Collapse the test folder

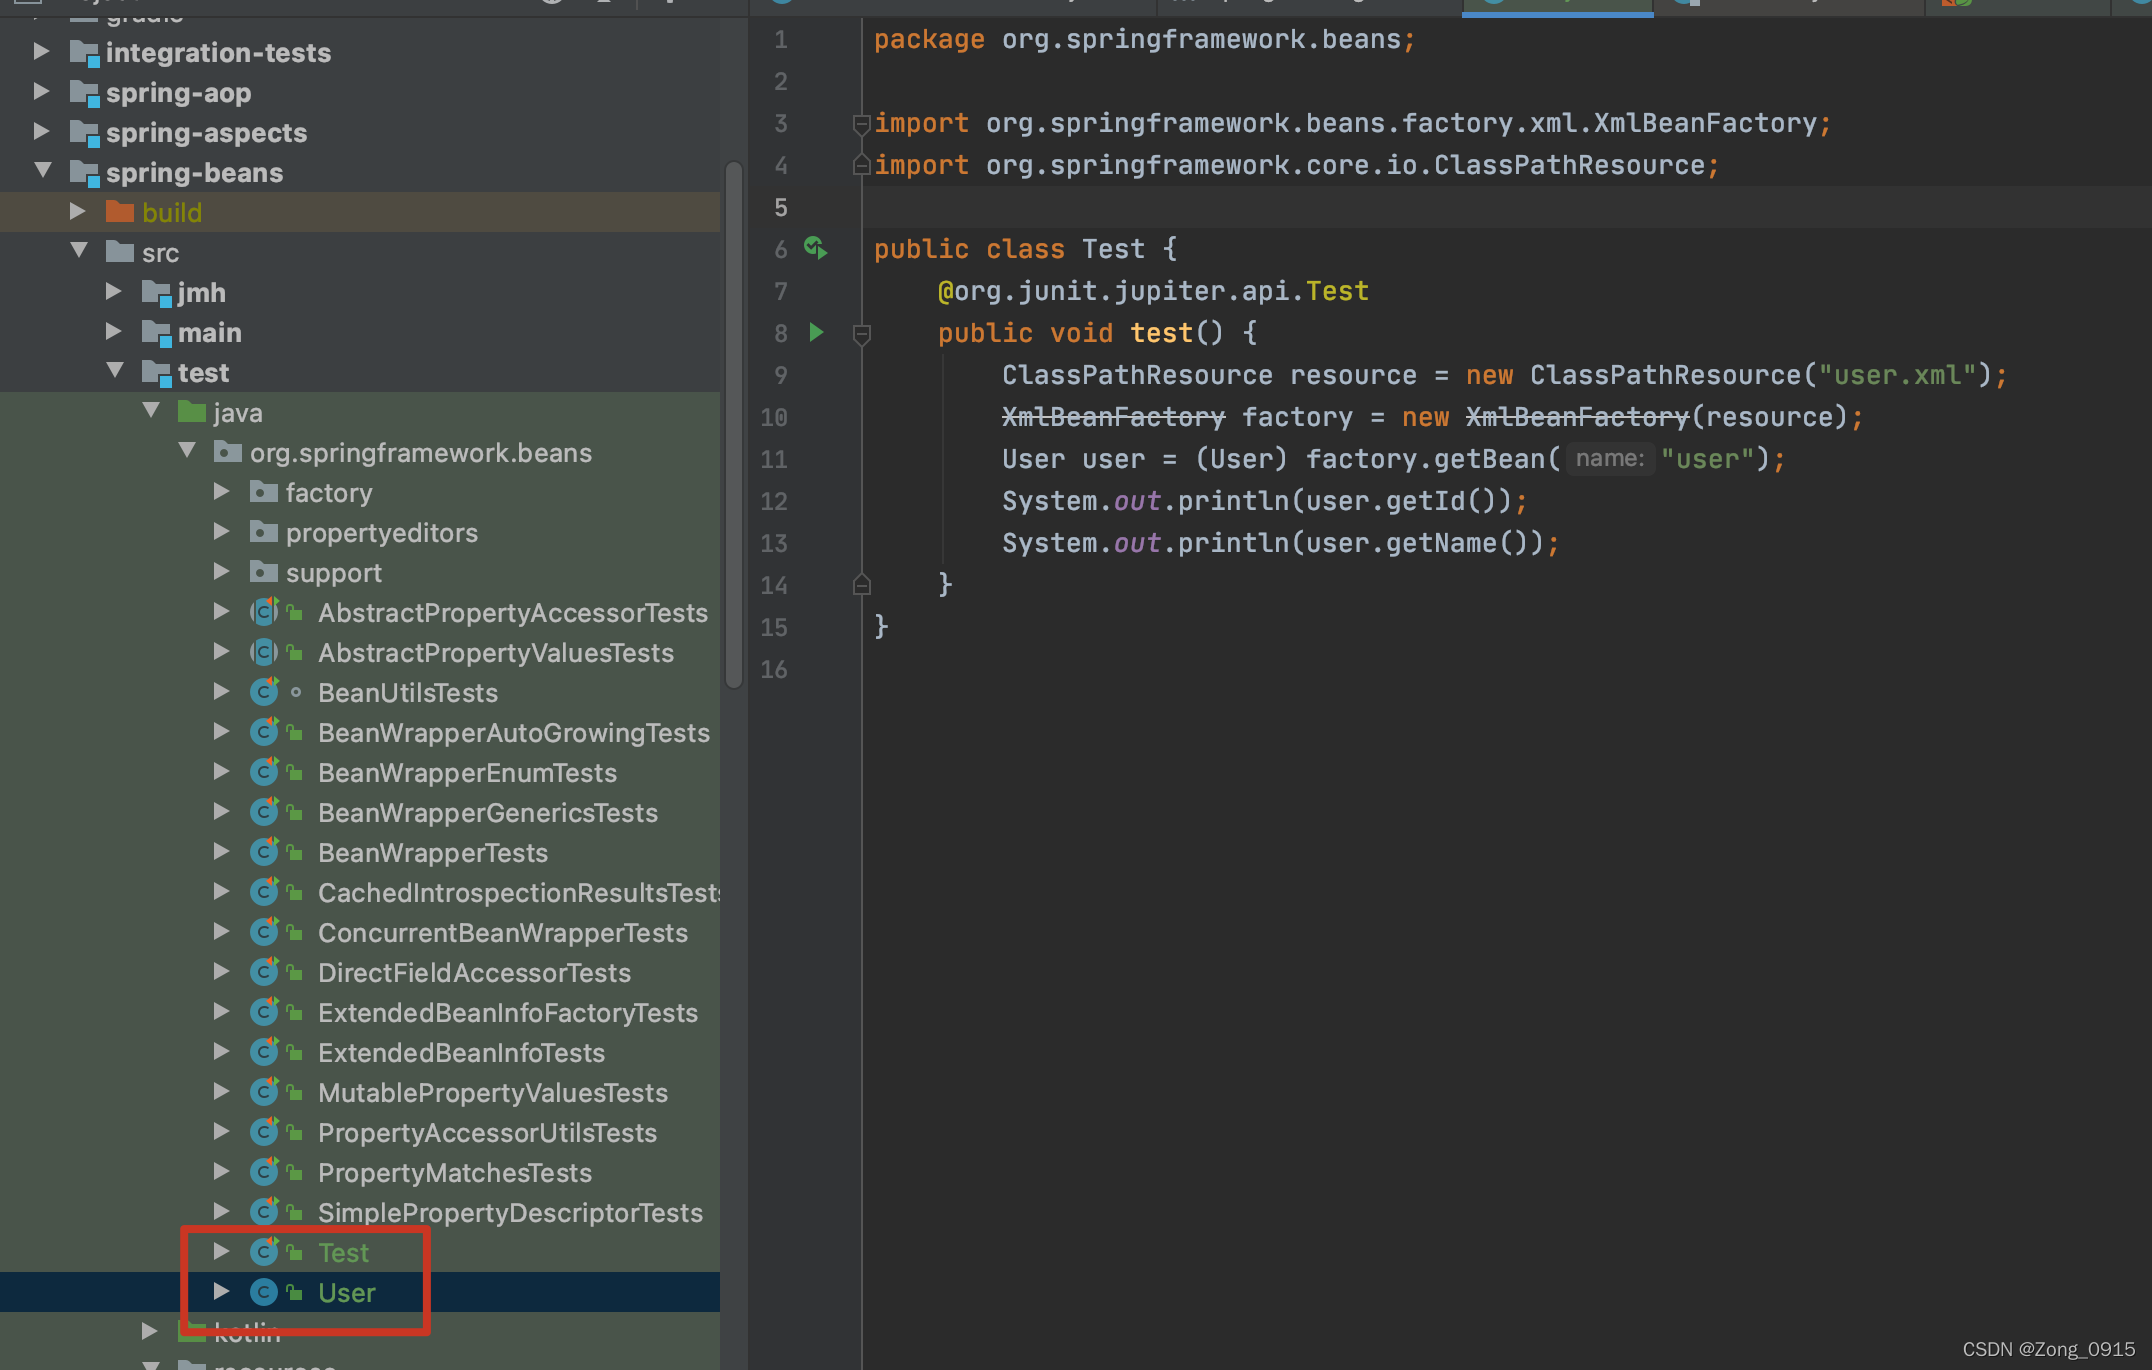[115, 371]
